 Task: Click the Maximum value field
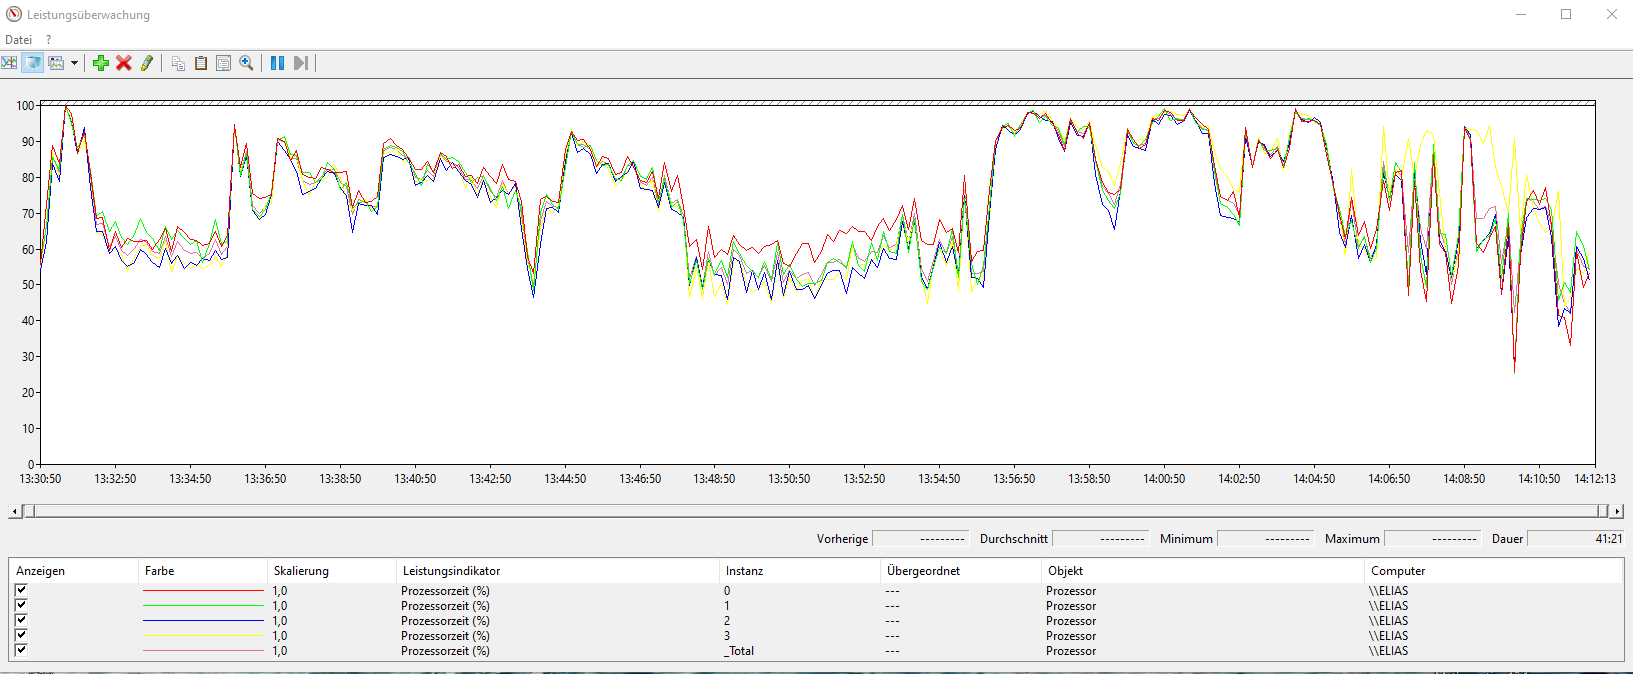[1432, 538]
